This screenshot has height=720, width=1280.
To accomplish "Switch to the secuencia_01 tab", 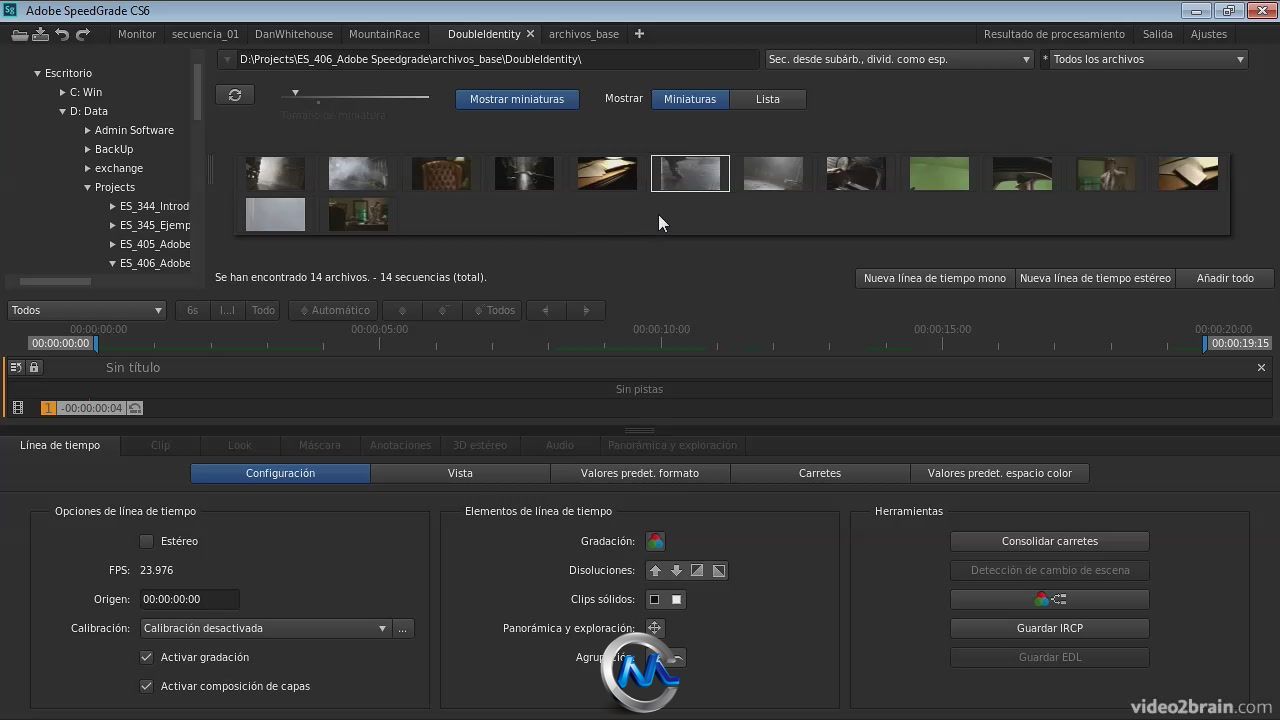I will click(x=205, y=34).
